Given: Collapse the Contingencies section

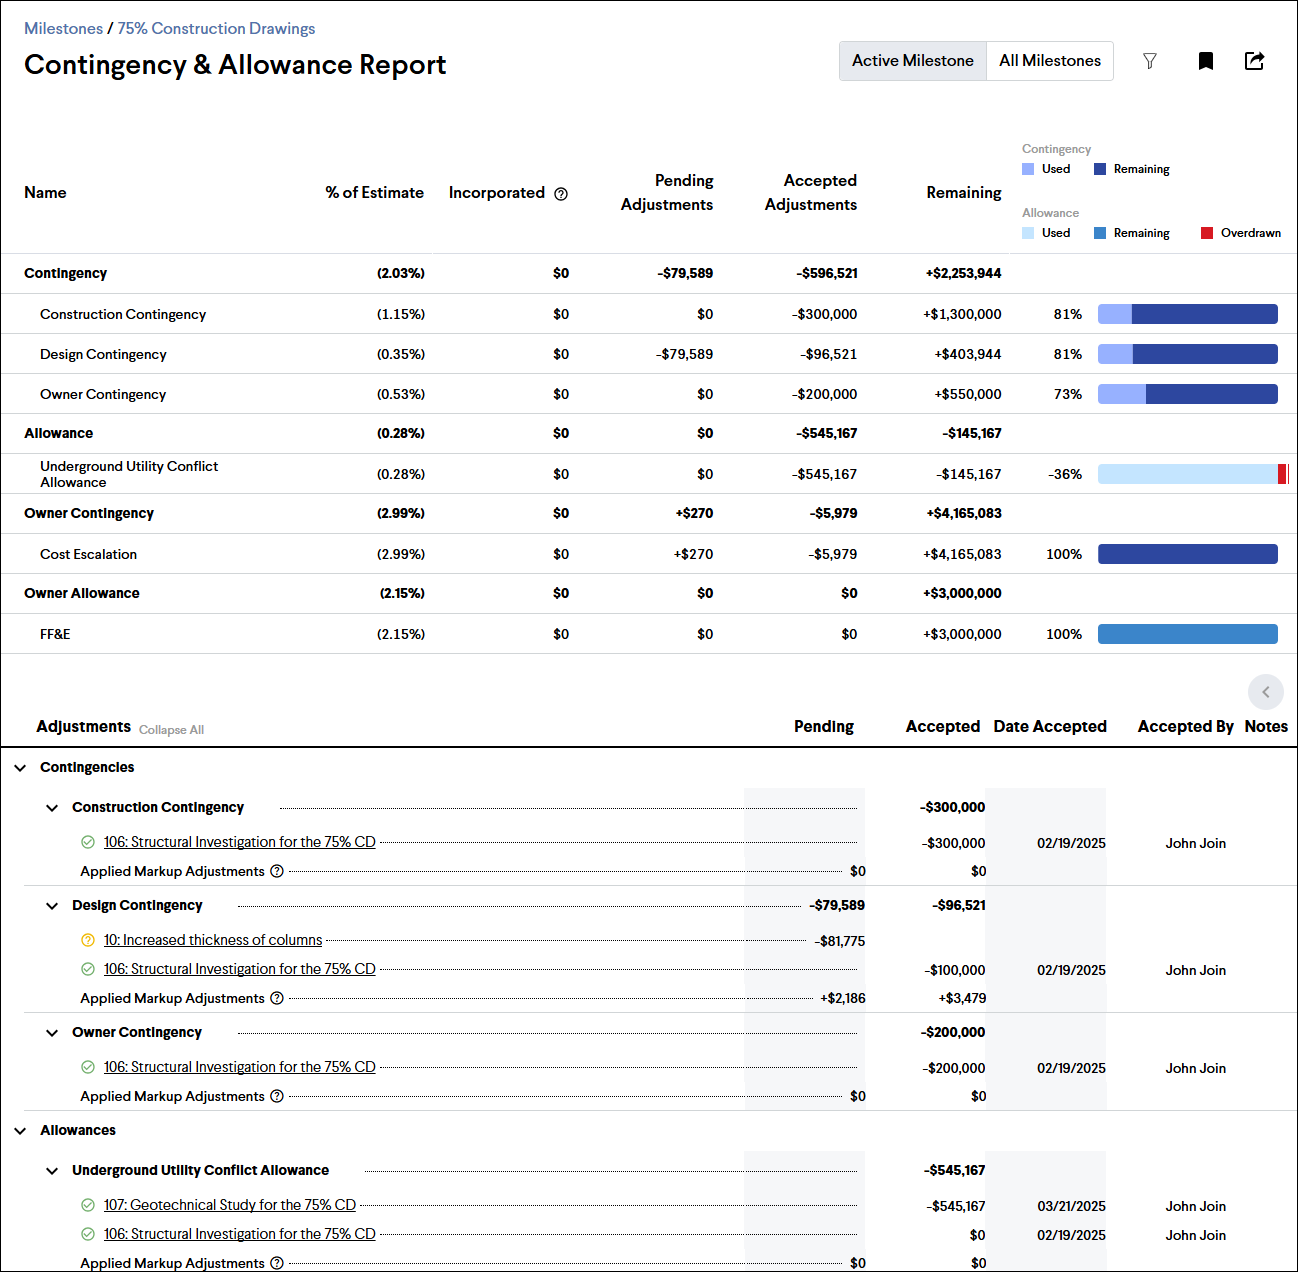Looking at the screenshot, I should pos(20,767).
